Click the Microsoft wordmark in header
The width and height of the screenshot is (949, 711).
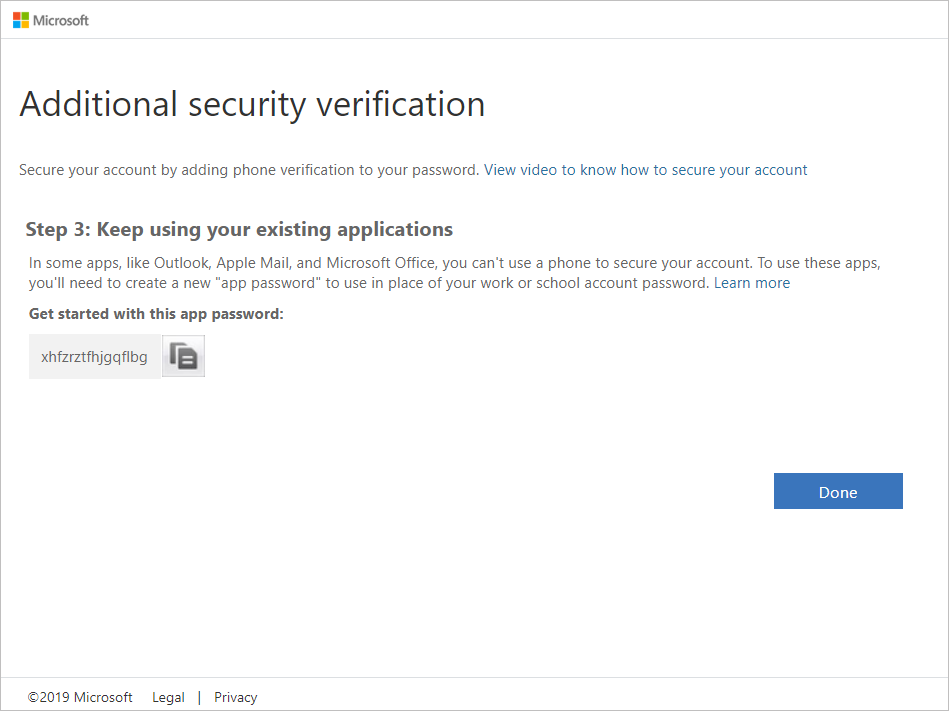pyautogui.click(x=61, y=20)
